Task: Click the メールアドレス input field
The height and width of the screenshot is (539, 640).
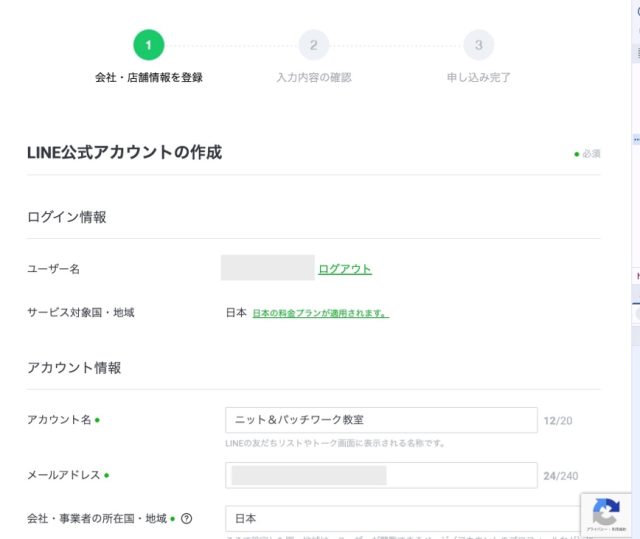Action: coord(381,475)
